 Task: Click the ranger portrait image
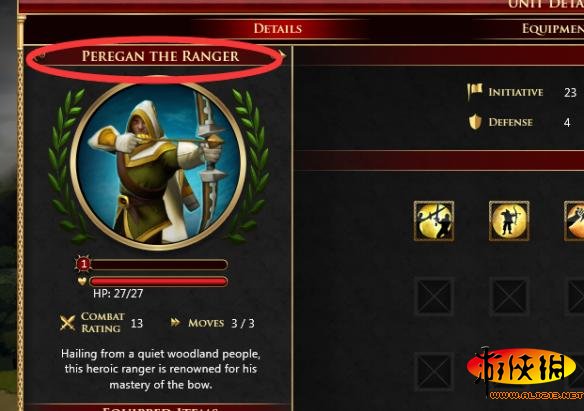pyautogui.click(x=158, y=163)
